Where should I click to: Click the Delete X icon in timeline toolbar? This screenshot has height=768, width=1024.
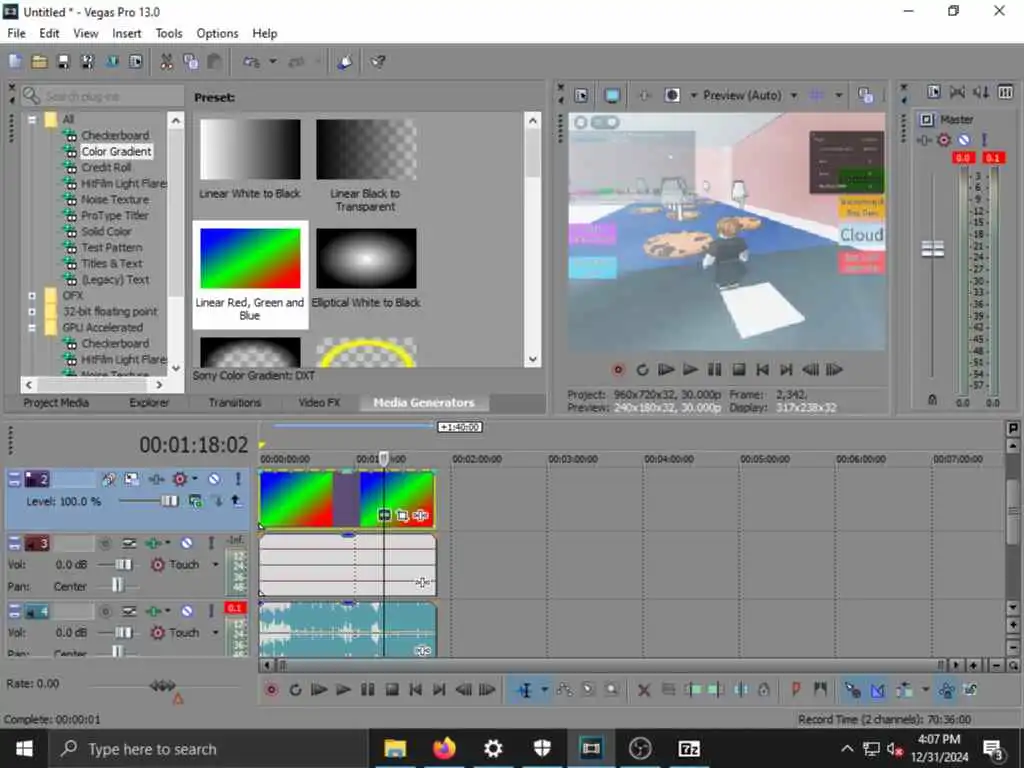[x=644, y=690]
